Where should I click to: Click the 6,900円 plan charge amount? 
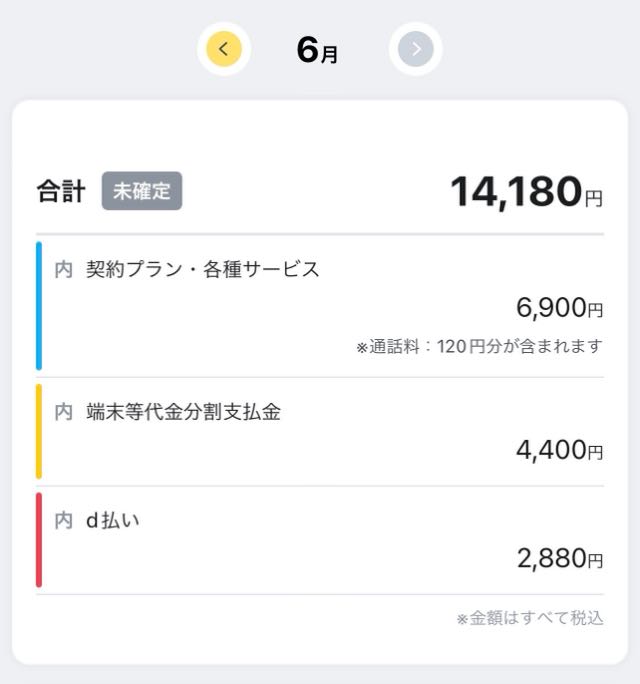pos(560,308)
